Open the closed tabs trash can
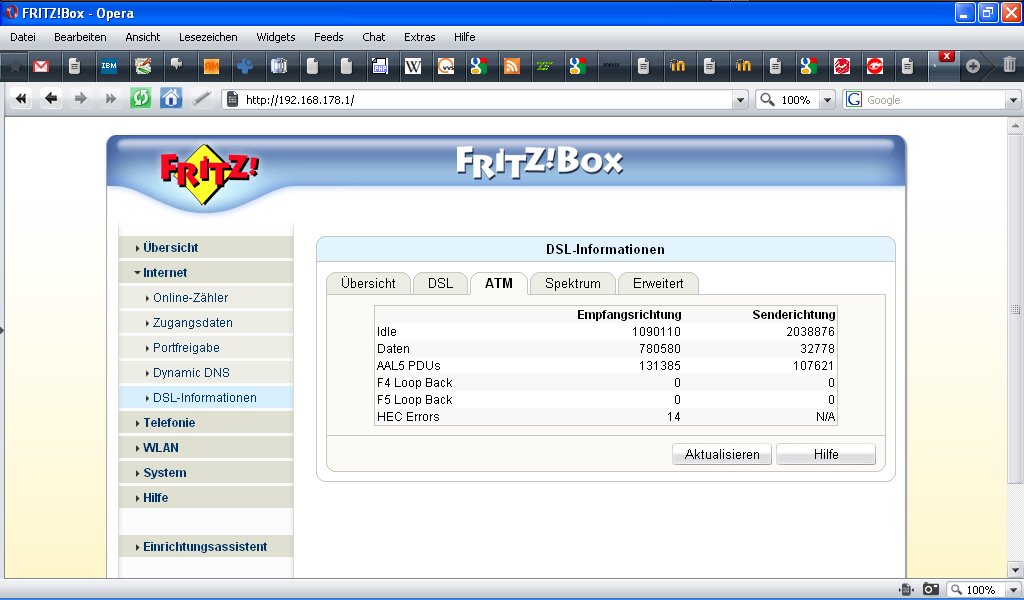Viewport: 1024px width, 600px height. (x=1009, y=66)
